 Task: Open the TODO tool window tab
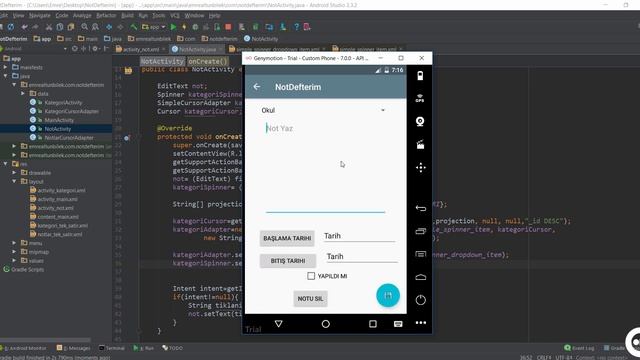173,348
